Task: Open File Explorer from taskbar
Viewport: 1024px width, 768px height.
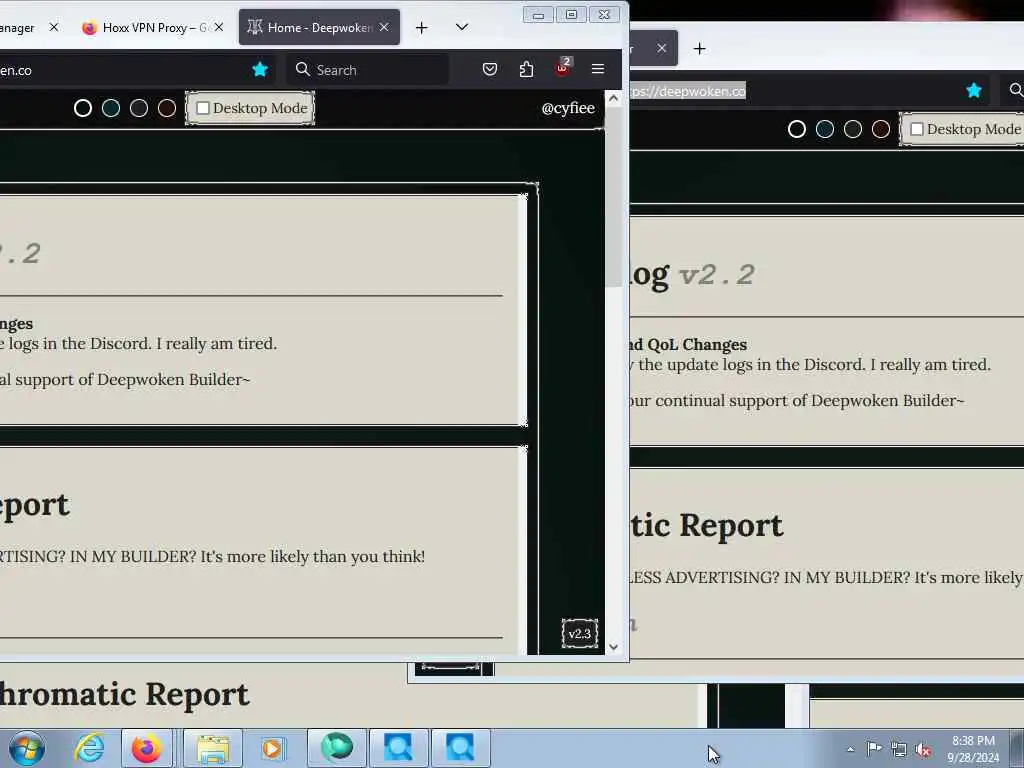Action: tap(212, 748)
